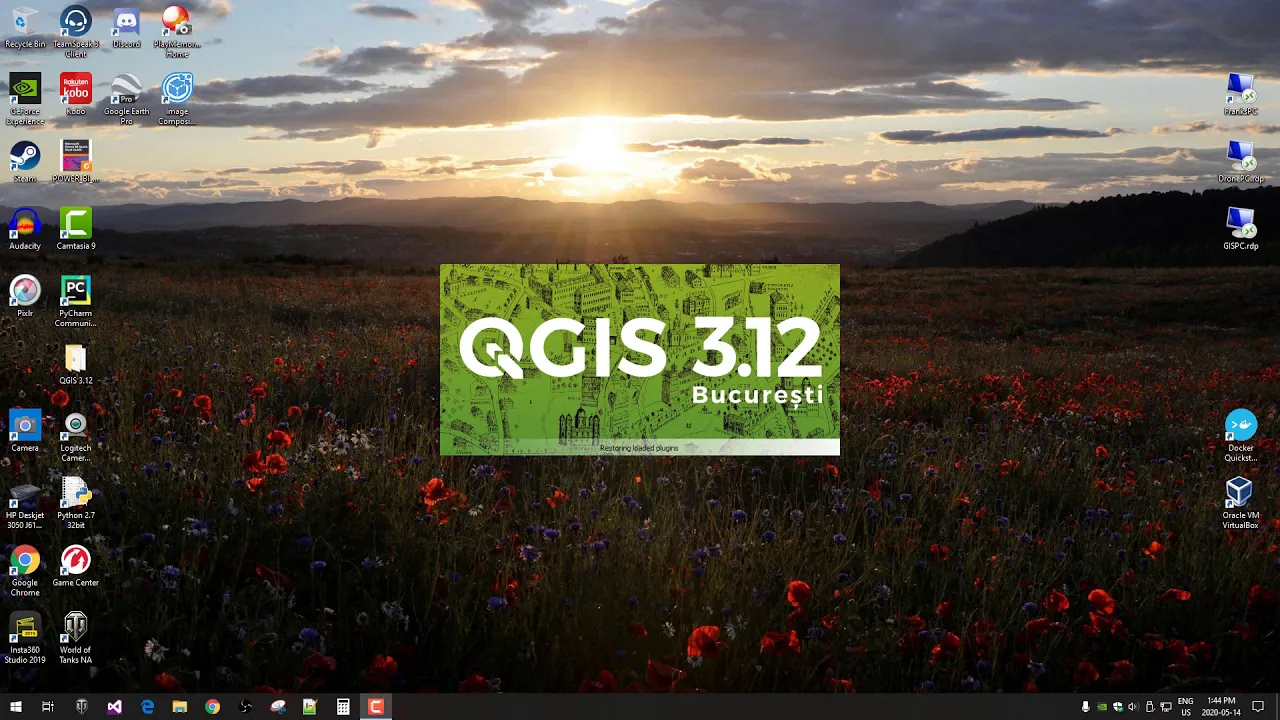Open Snipping Tool from the taskbar

click(278, 707)
